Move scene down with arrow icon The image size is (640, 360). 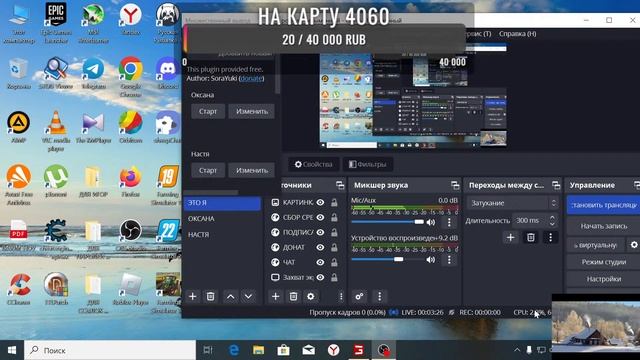click(x=248, y=296)
